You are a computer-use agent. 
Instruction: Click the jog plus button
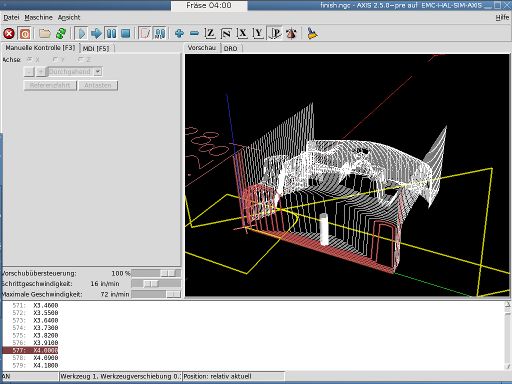[40, 72]
